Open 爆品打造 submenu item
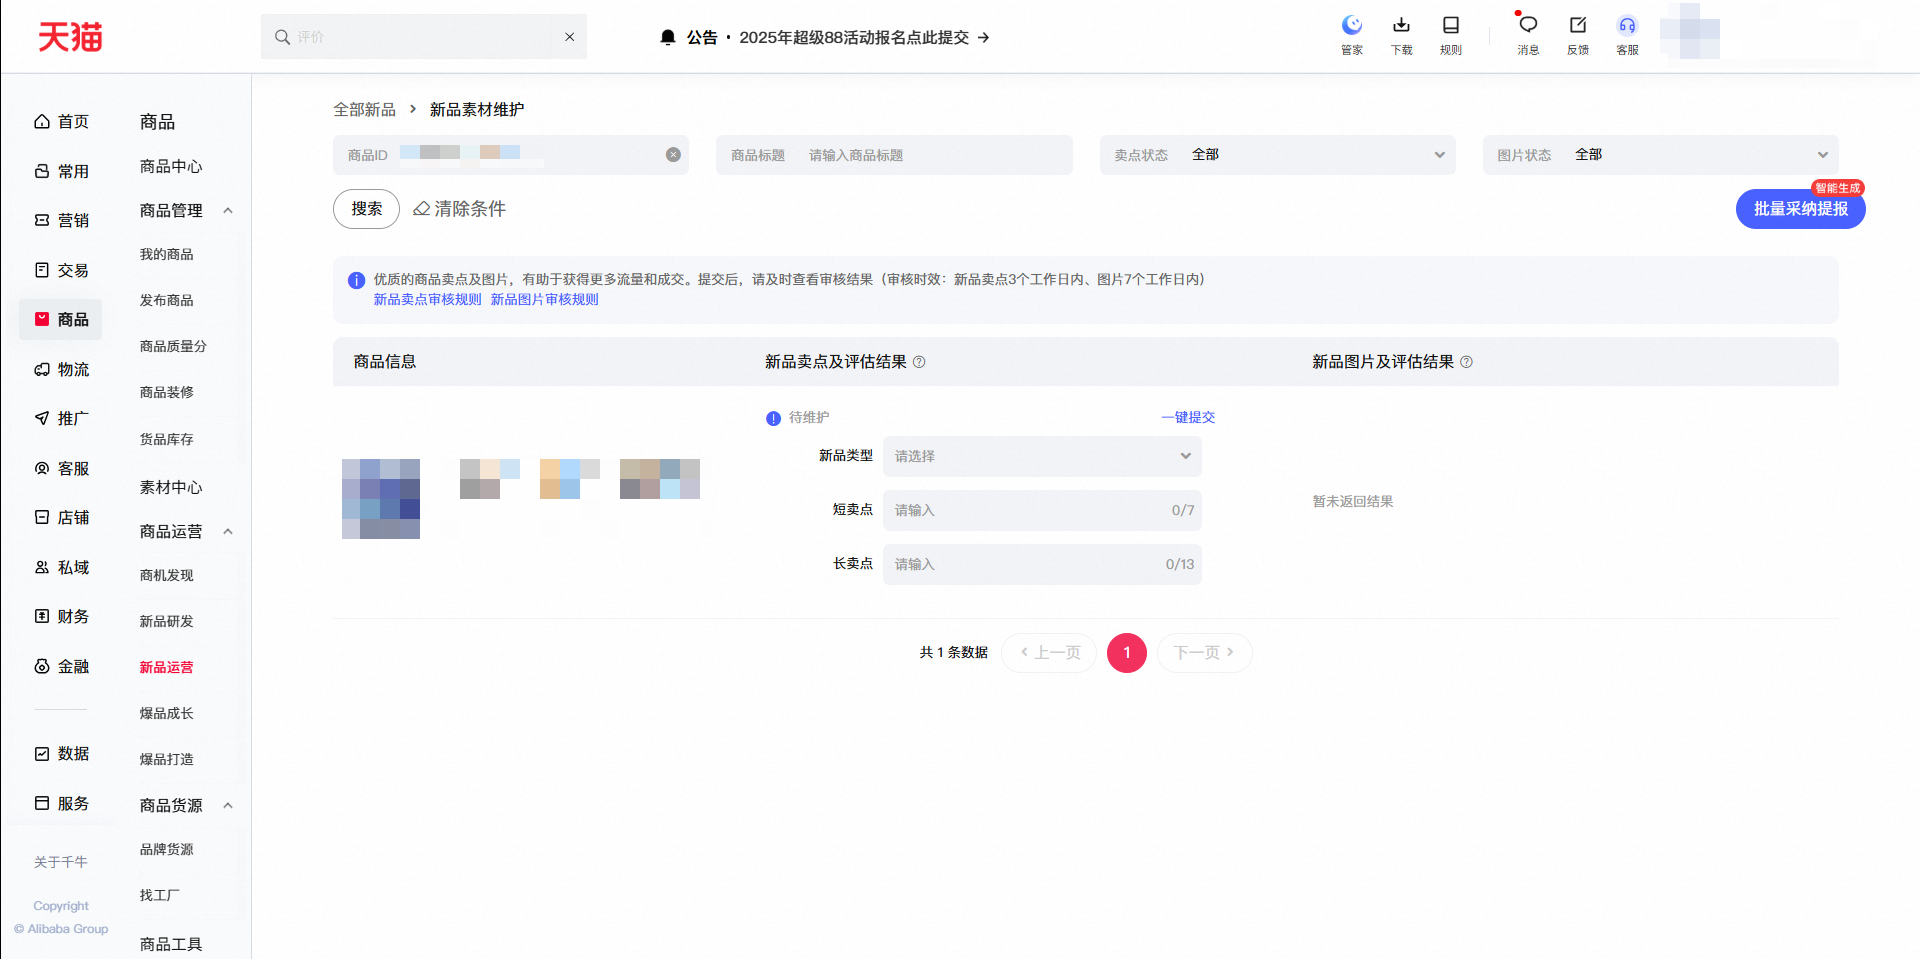1920x959 pixels. [x=167, y=759]
